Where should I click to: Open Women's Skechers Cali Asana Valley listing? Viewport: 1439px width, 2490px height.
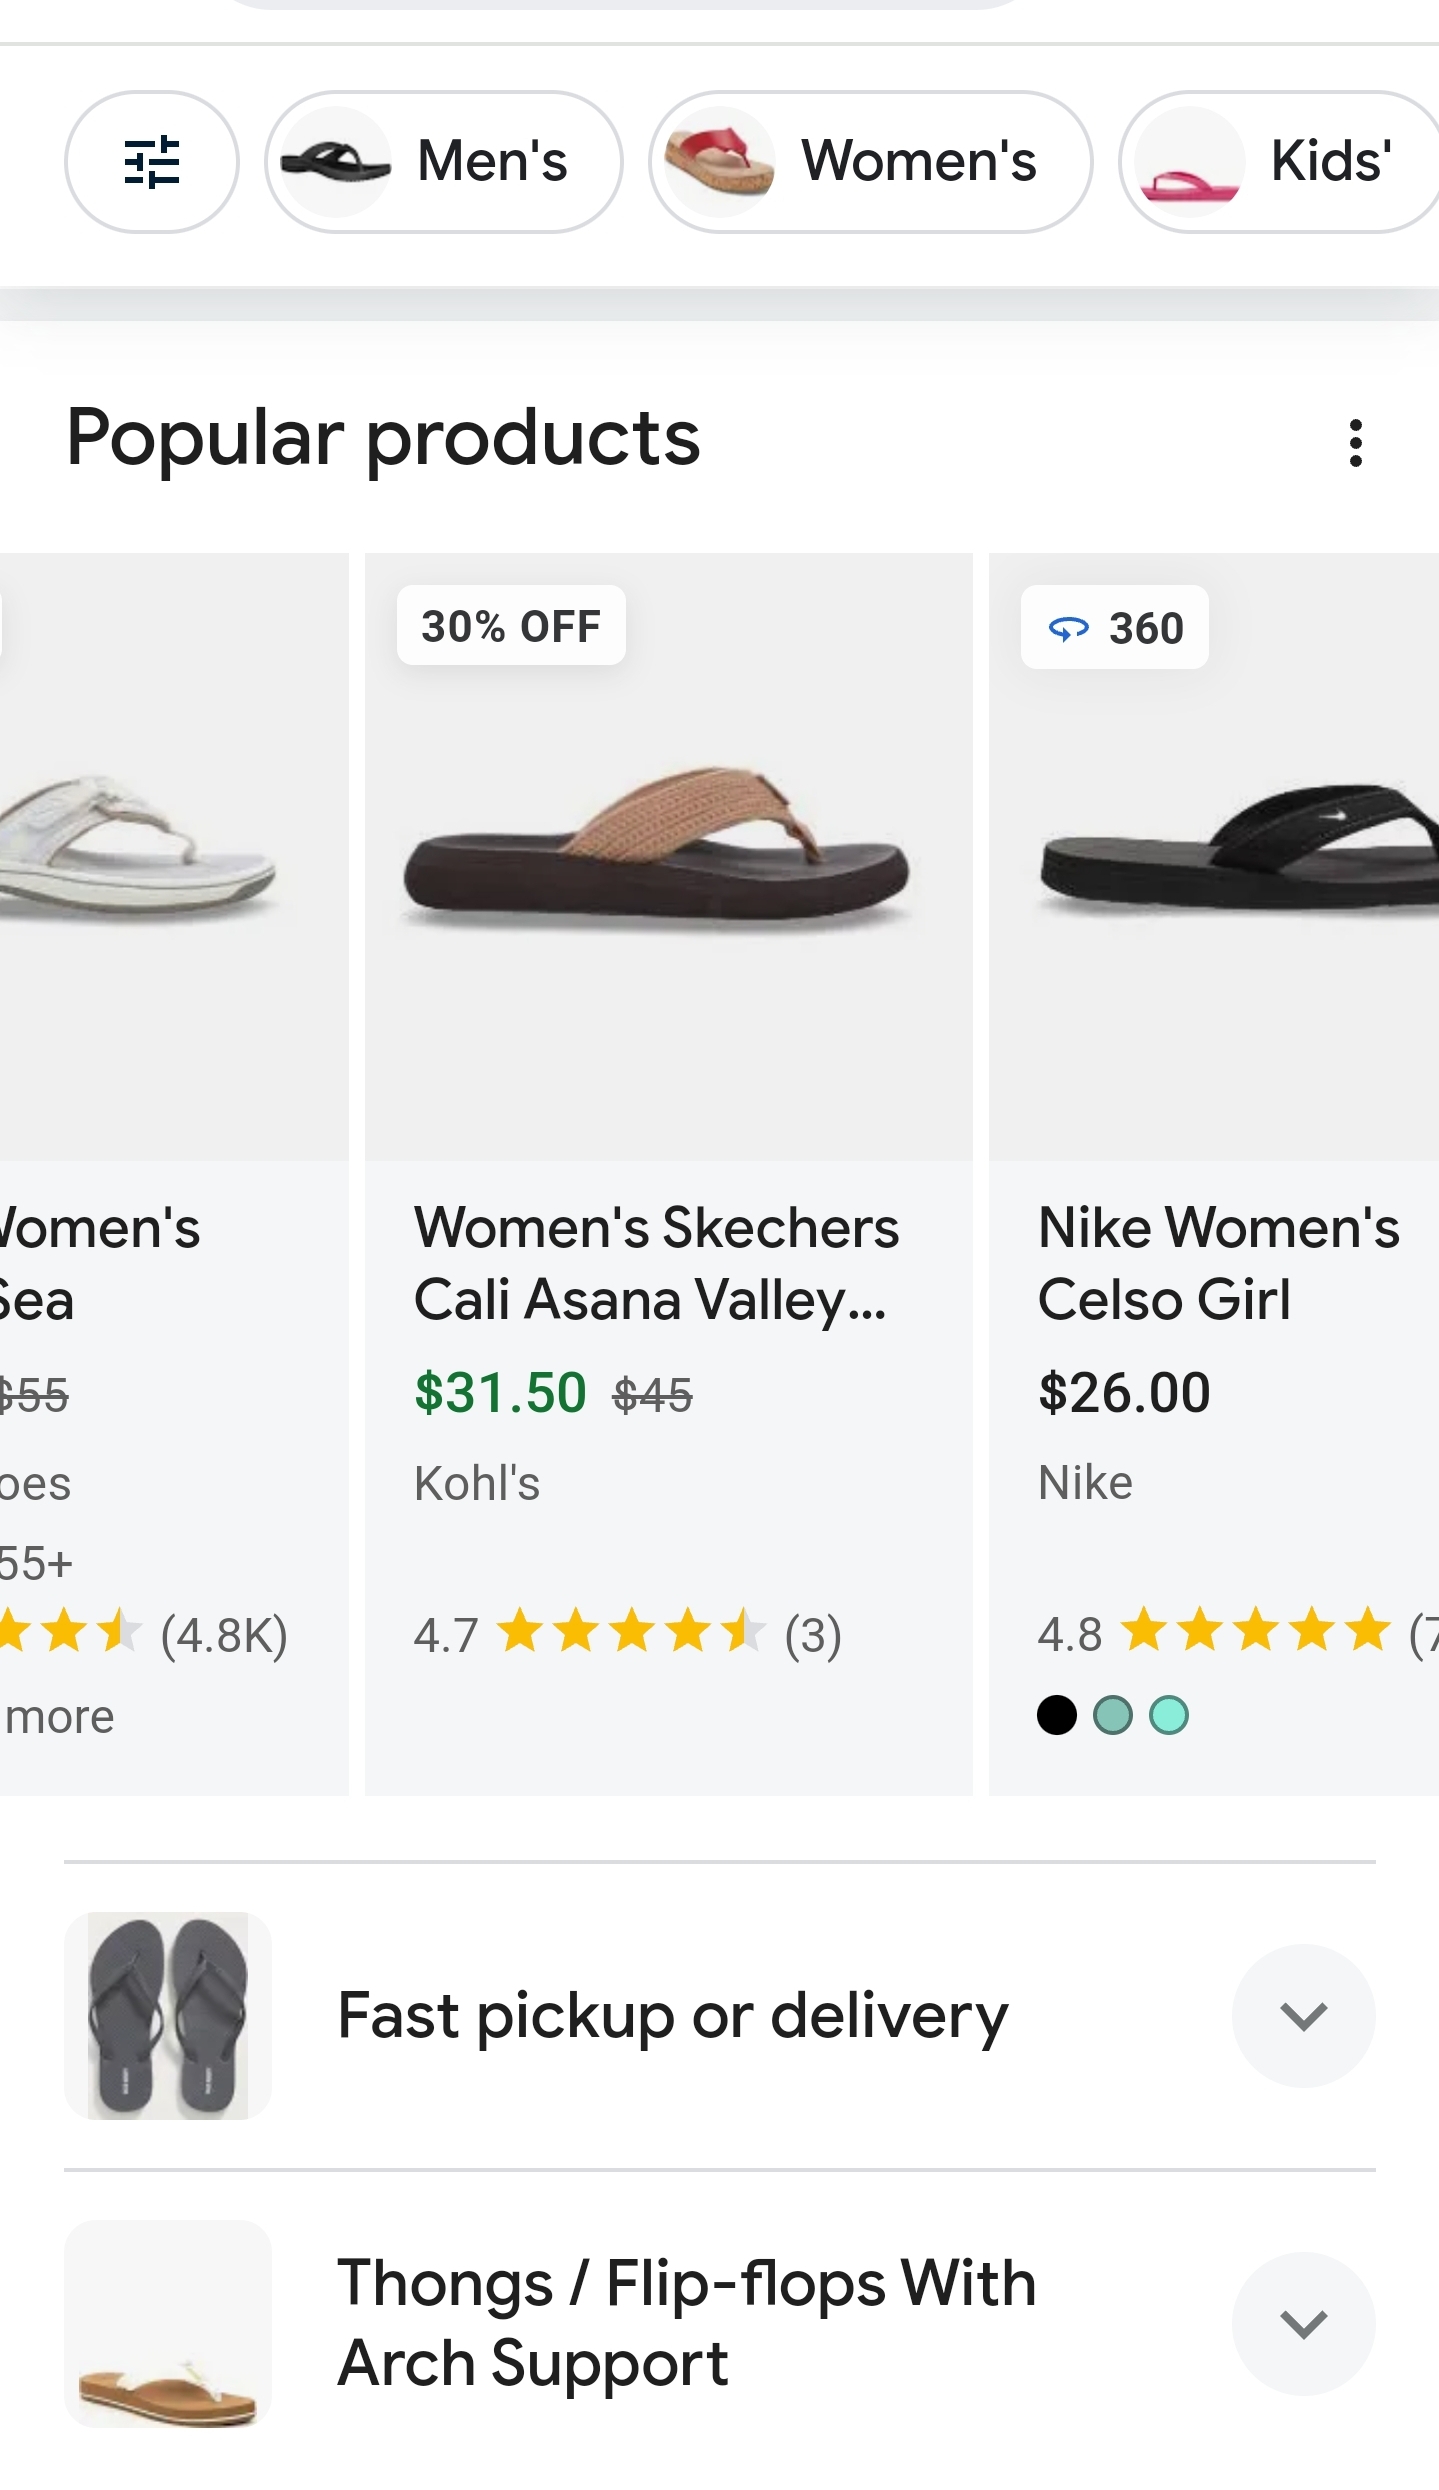point(656,1263)
